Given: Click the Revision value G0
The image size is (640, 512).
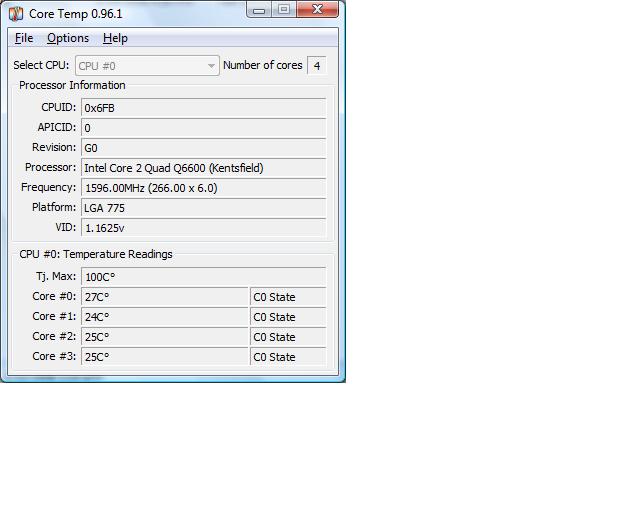Looking at the screenshot, I should (x=204, y=148).
